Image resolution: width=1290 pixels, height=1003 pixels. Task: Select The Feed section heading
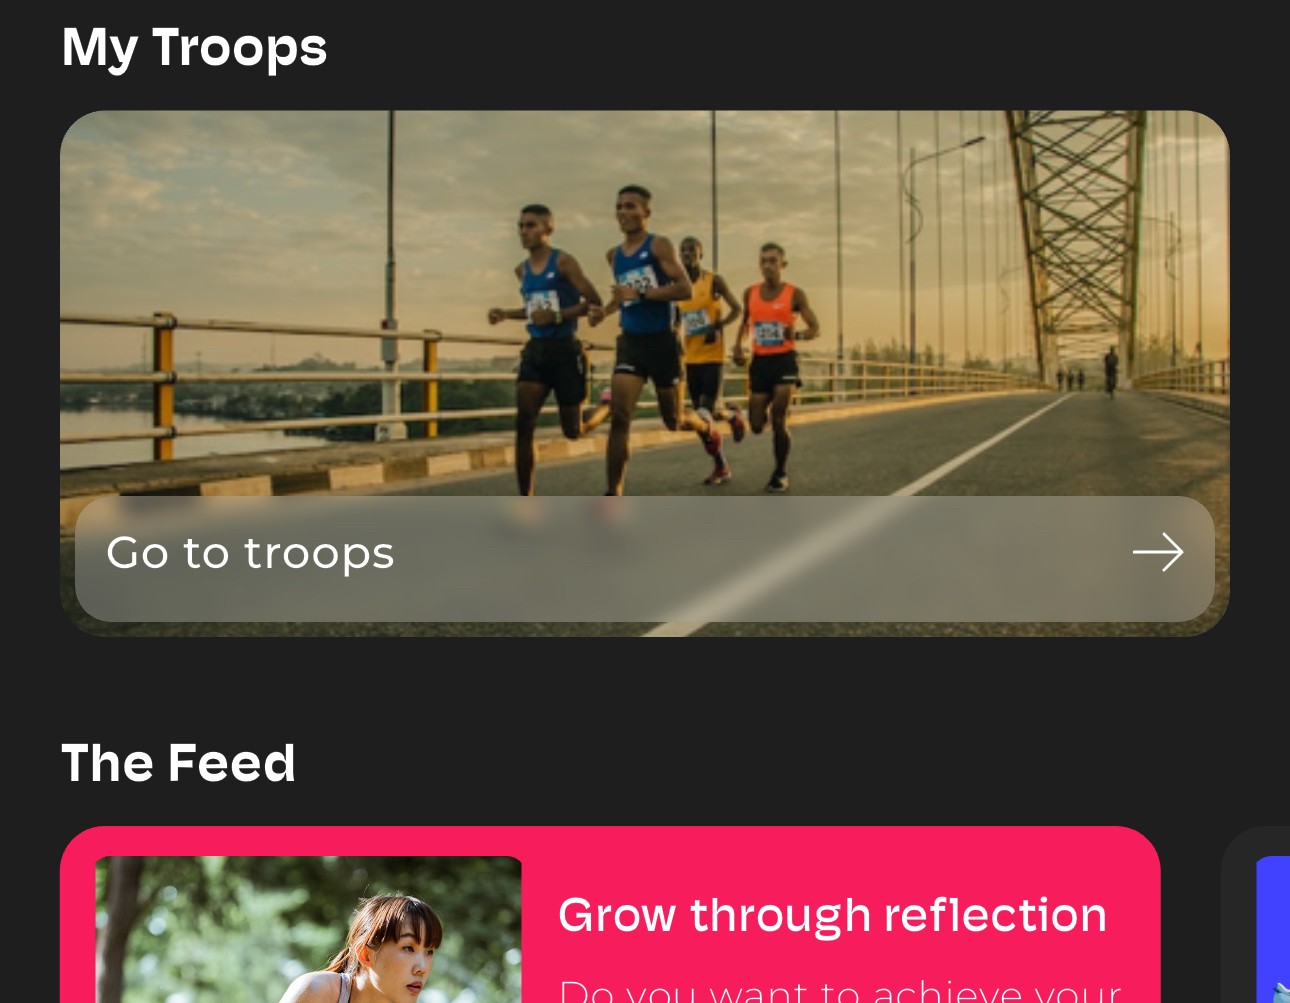coord(178,763)
